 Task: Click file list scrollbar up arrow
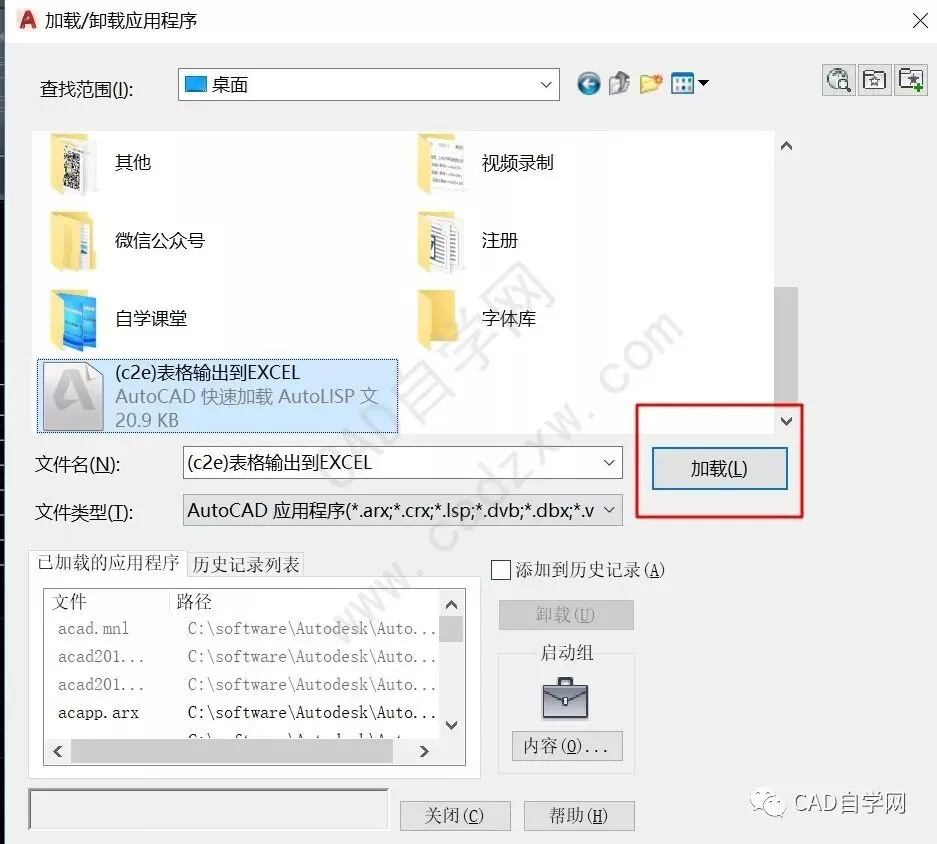786,146
